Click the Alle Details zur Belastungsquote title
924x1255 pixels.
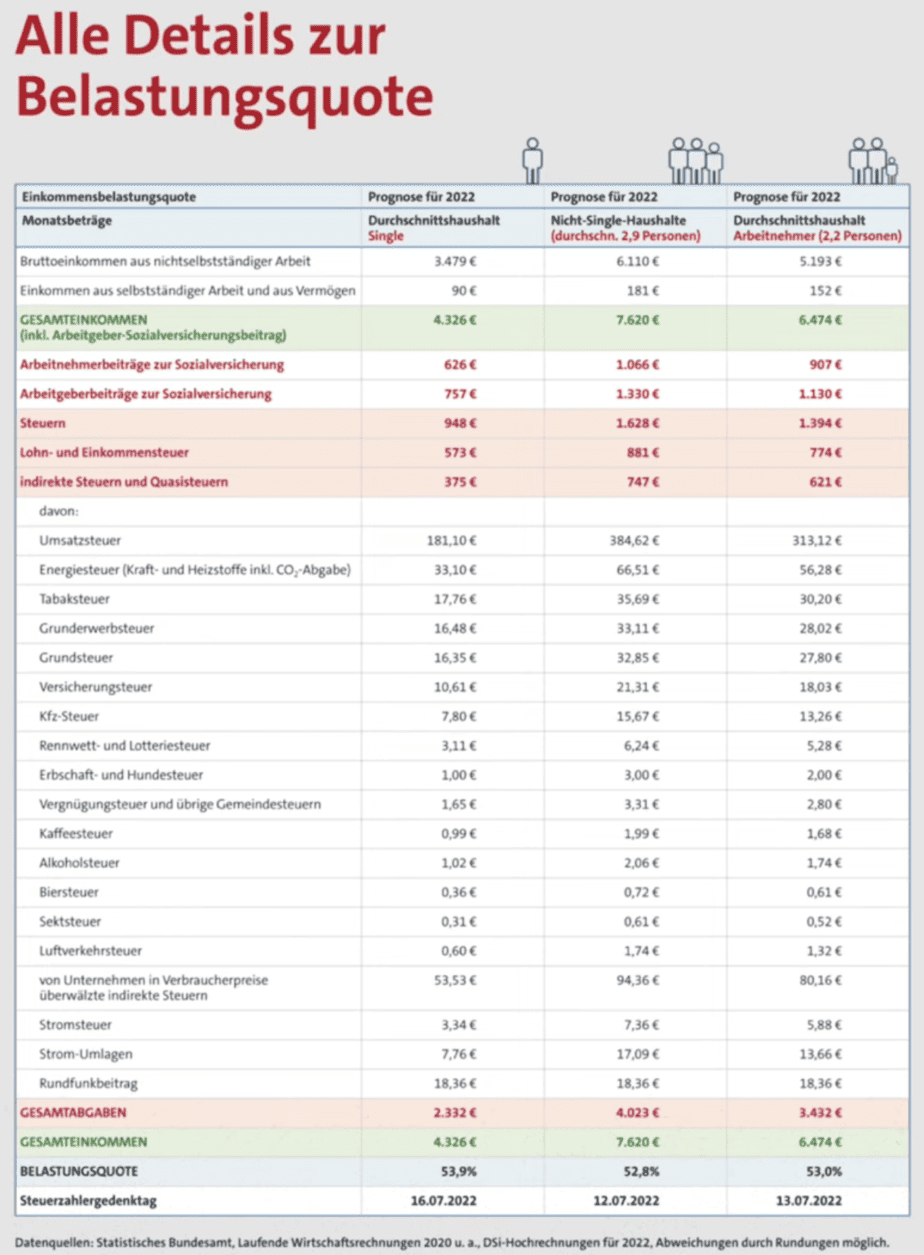[224, 68]
